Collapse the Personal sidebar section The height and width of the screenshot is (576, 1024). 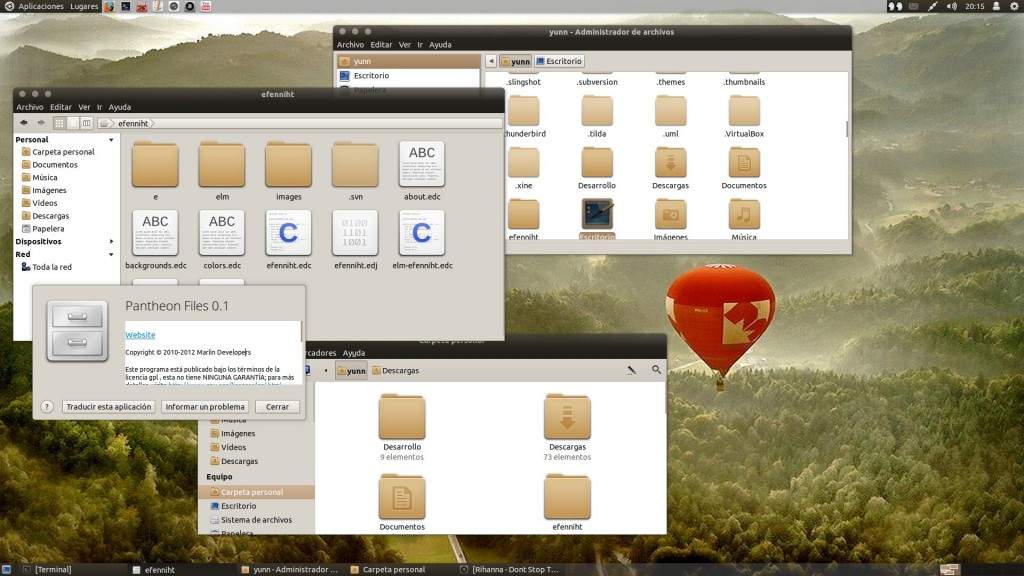pyautogui.click(x=112, y=140)
